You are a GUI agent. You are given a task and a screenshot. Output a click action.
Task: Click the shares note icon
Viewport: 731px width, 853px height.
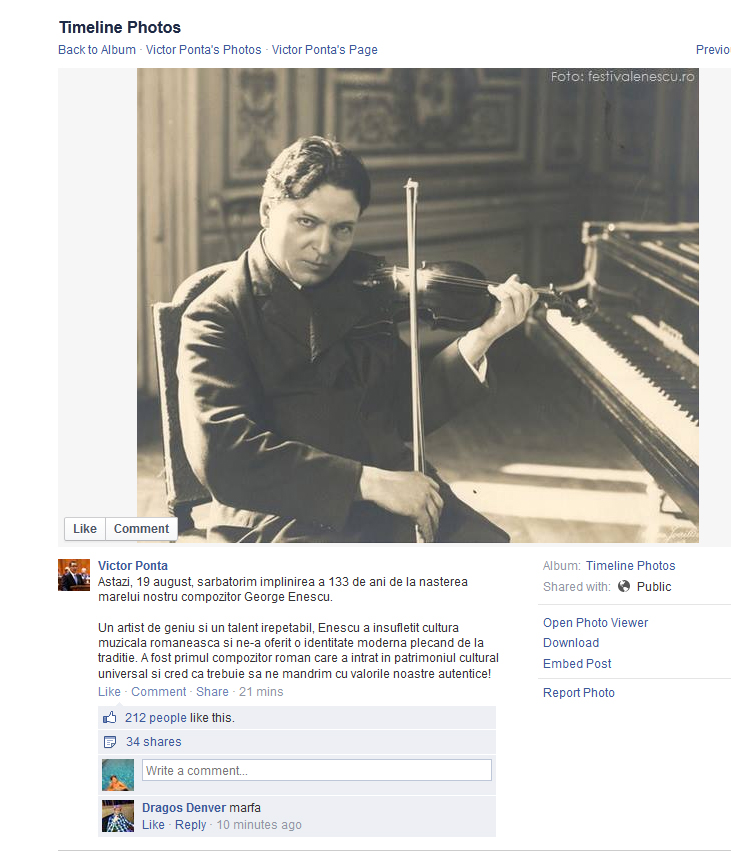pos(110,742)
